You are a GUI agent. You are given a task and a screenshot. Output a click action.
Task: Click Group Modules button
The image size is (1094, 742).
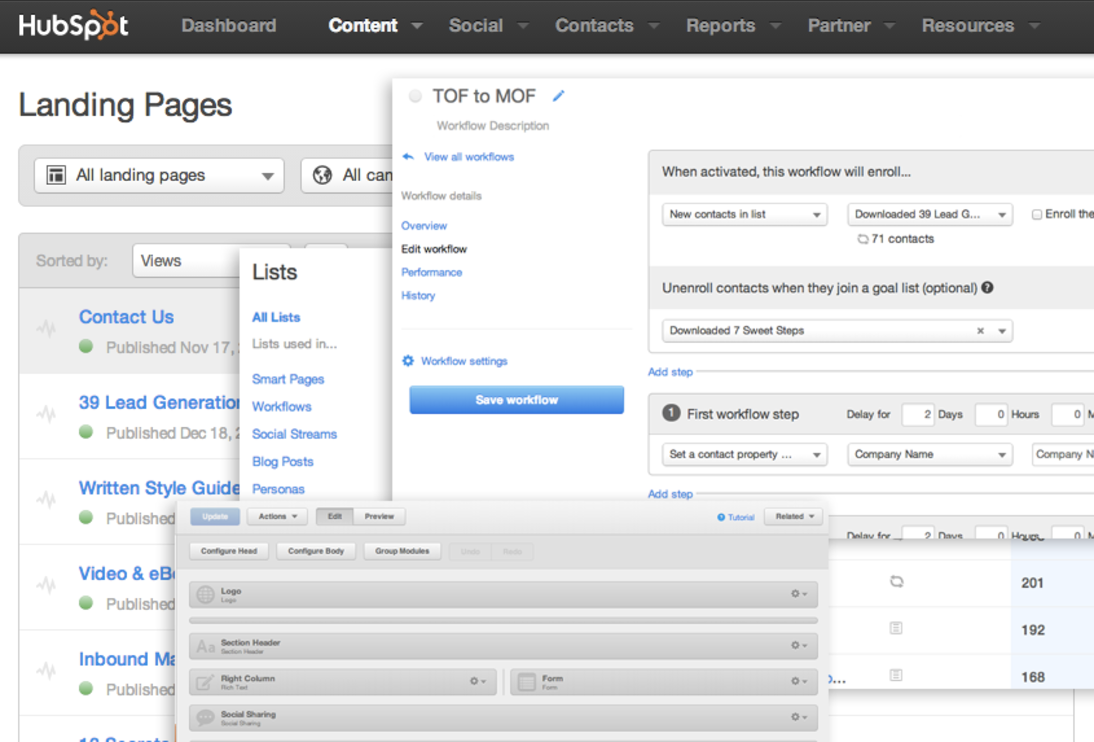point(402,551)
